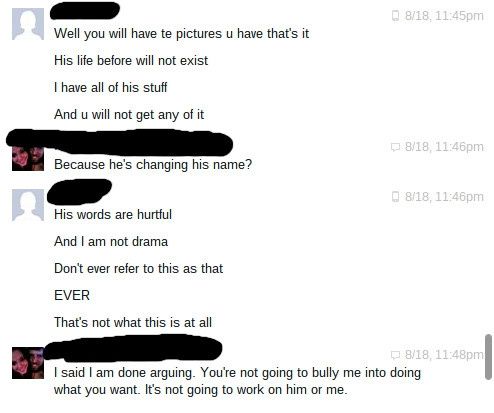Click the chat bubble icon beside 11:46pm timestamp
Image resolution: width=494 pixels, height=413 pixels.
(x=395, y=147)
